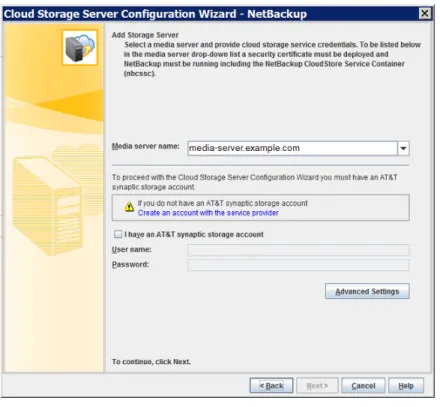Click the User name label

coord(131,250)
